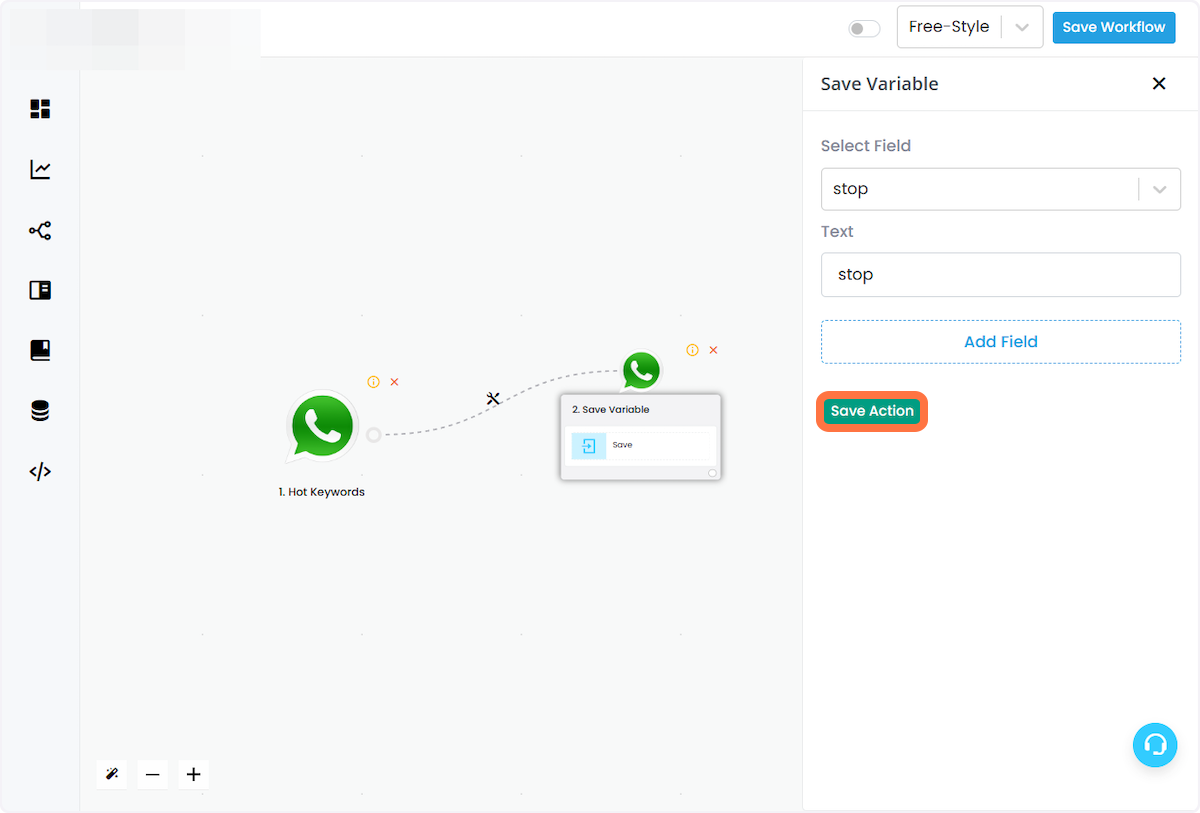Open the Free-Style mode dropdown
1200x813 pixels.
click(x=970, y=27)
